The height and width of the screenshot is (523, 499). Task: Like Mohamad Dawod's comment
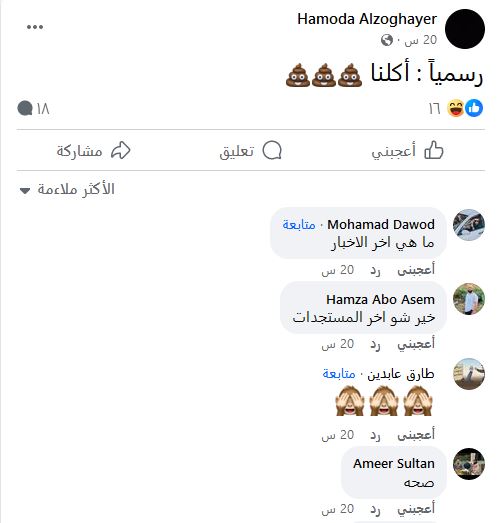point(416,270)
